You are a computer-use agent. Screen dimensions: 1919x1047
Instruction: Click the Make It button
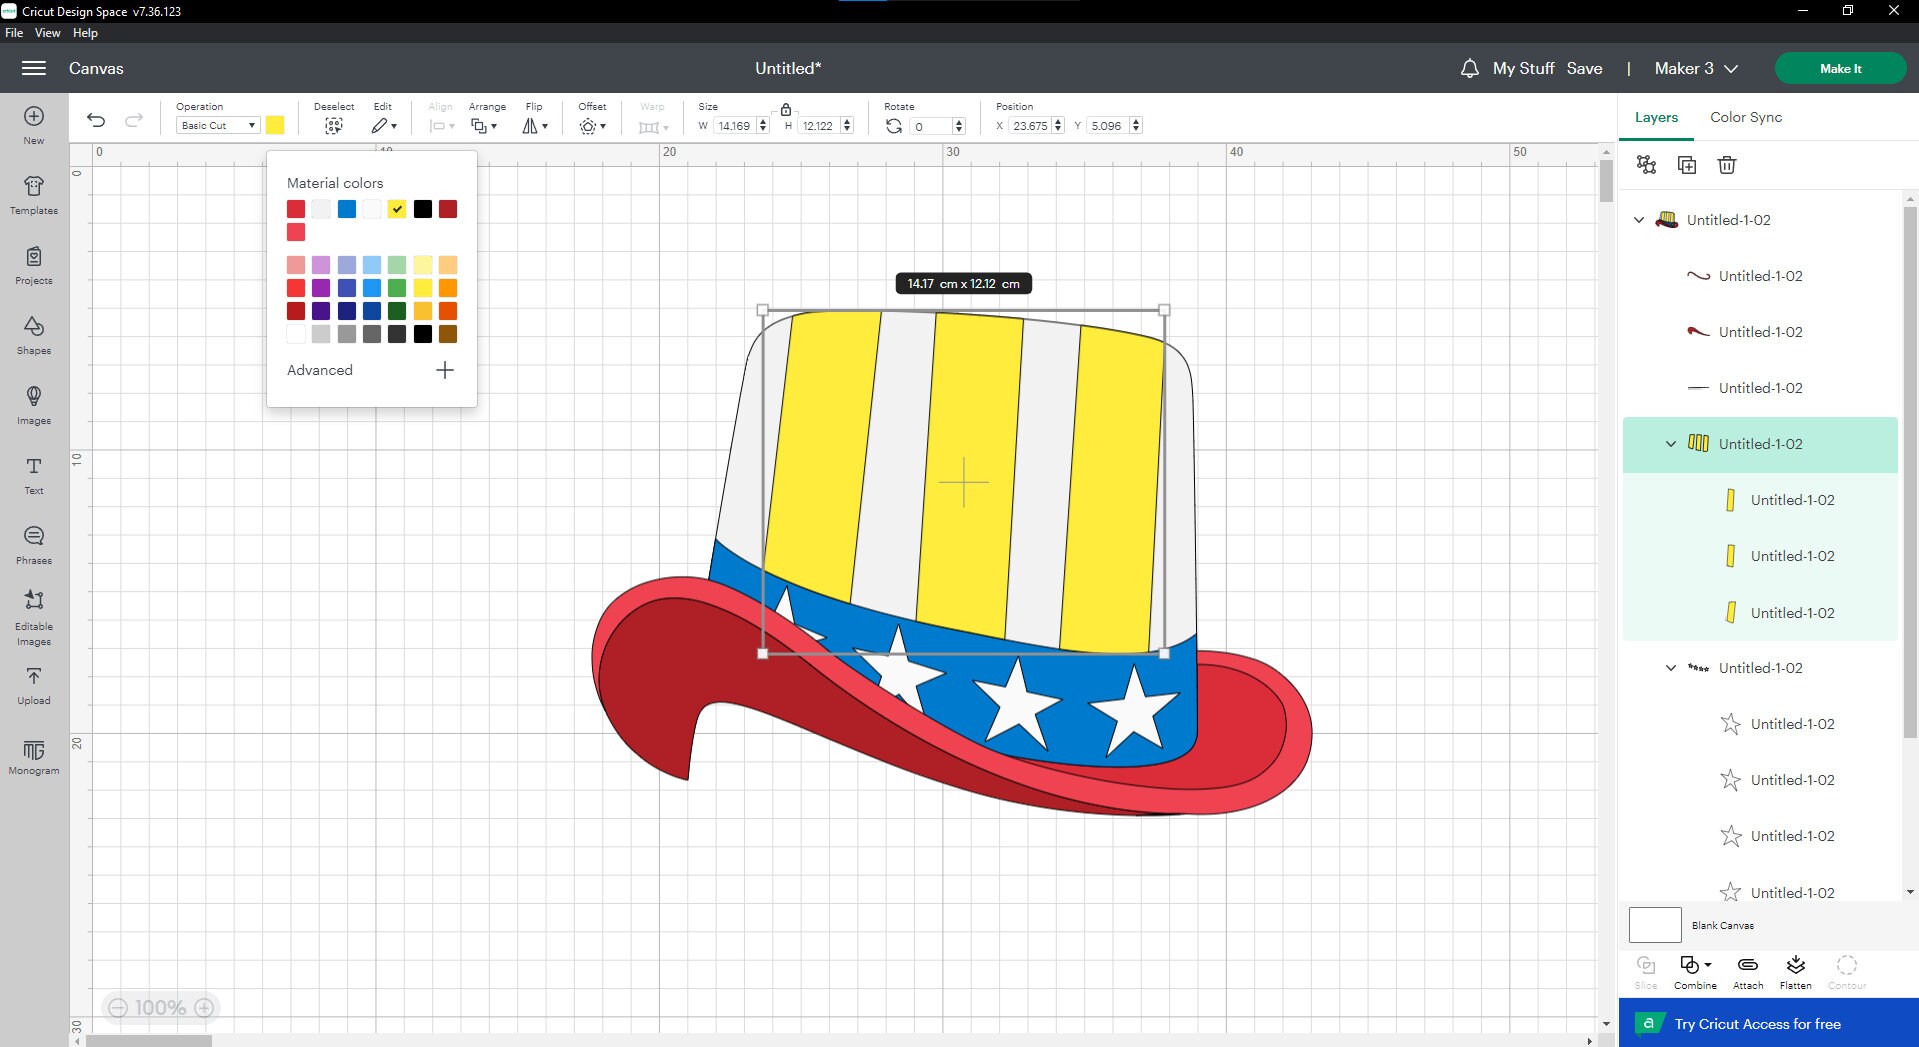coord(1840,68)
